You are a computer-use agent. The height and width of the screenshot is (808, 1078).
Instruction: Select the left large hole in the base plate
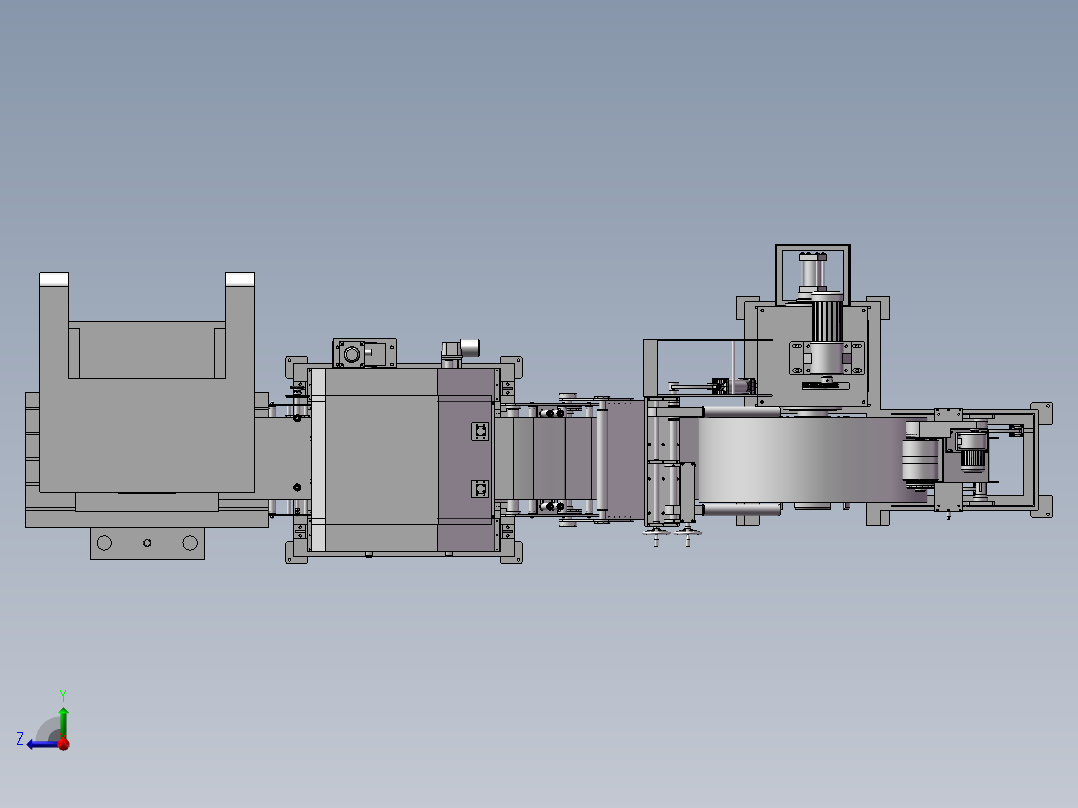coord(104,543)
